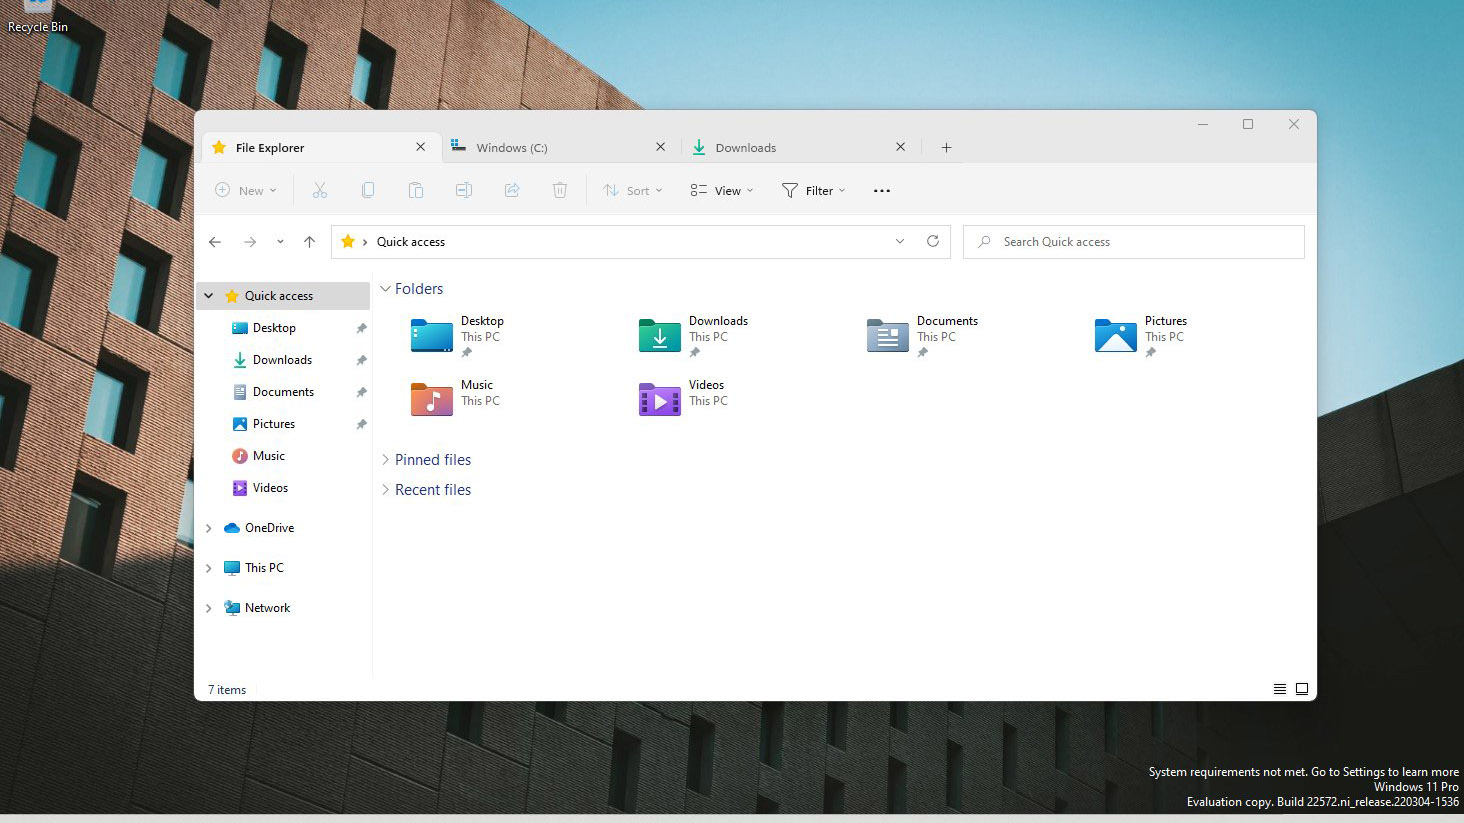Expand the Recent files group
This screenshot has height=823, width=1464.
pyautogui.click(x=385, y=490)
